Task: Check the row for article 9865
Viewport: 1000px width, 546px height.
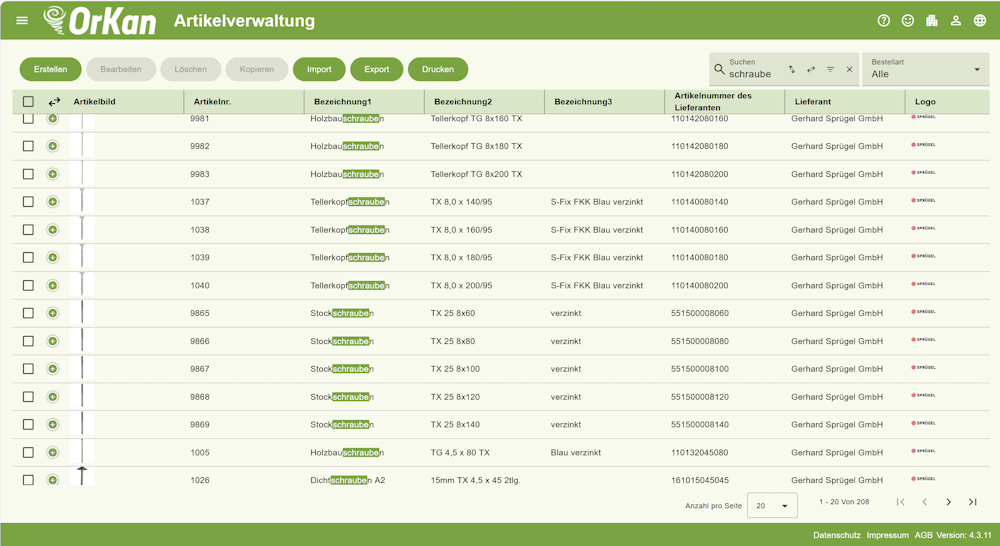Action: 28,313
